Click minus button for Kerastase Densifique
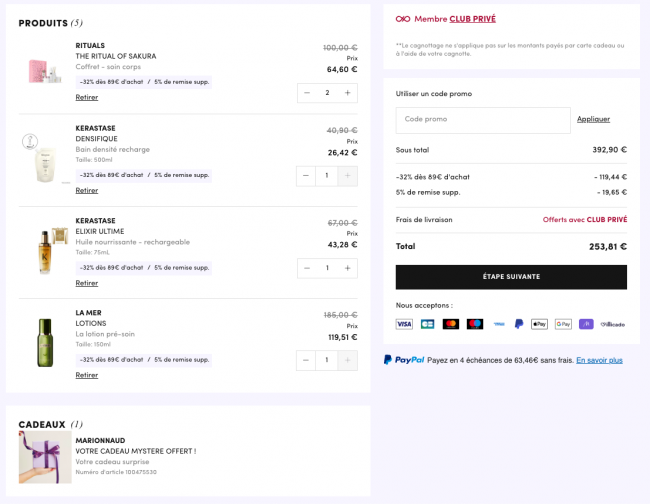 (x=306, y=176)
